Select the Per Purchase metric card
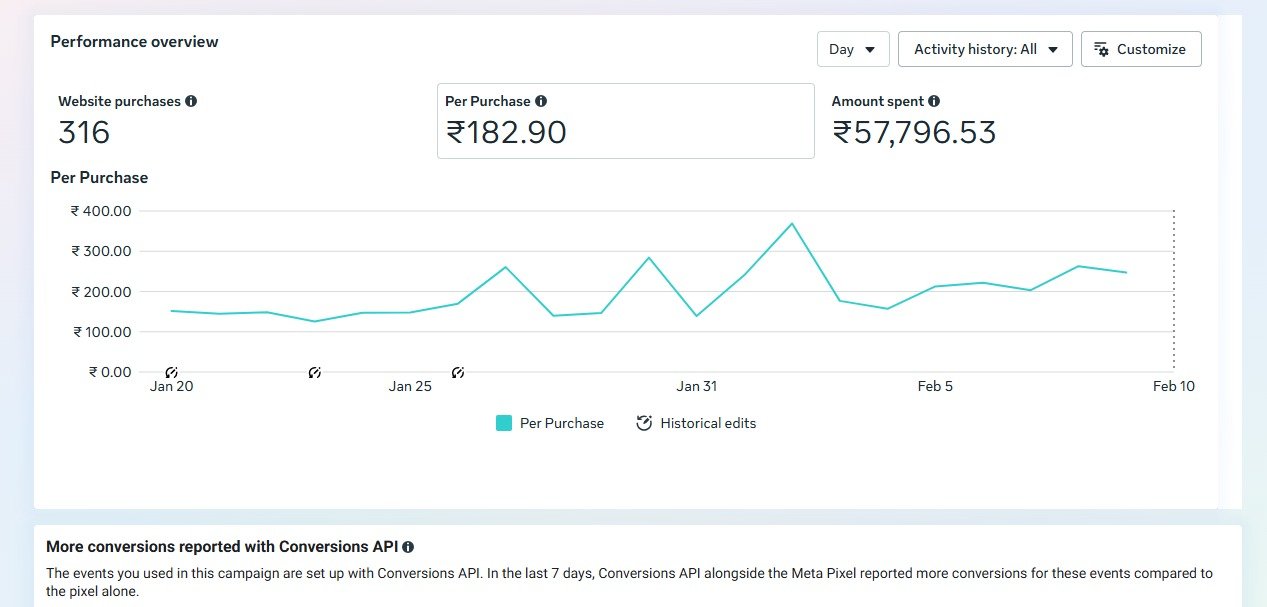The width and height of the screenshot is (1267, 607). (x=625, y=120)
